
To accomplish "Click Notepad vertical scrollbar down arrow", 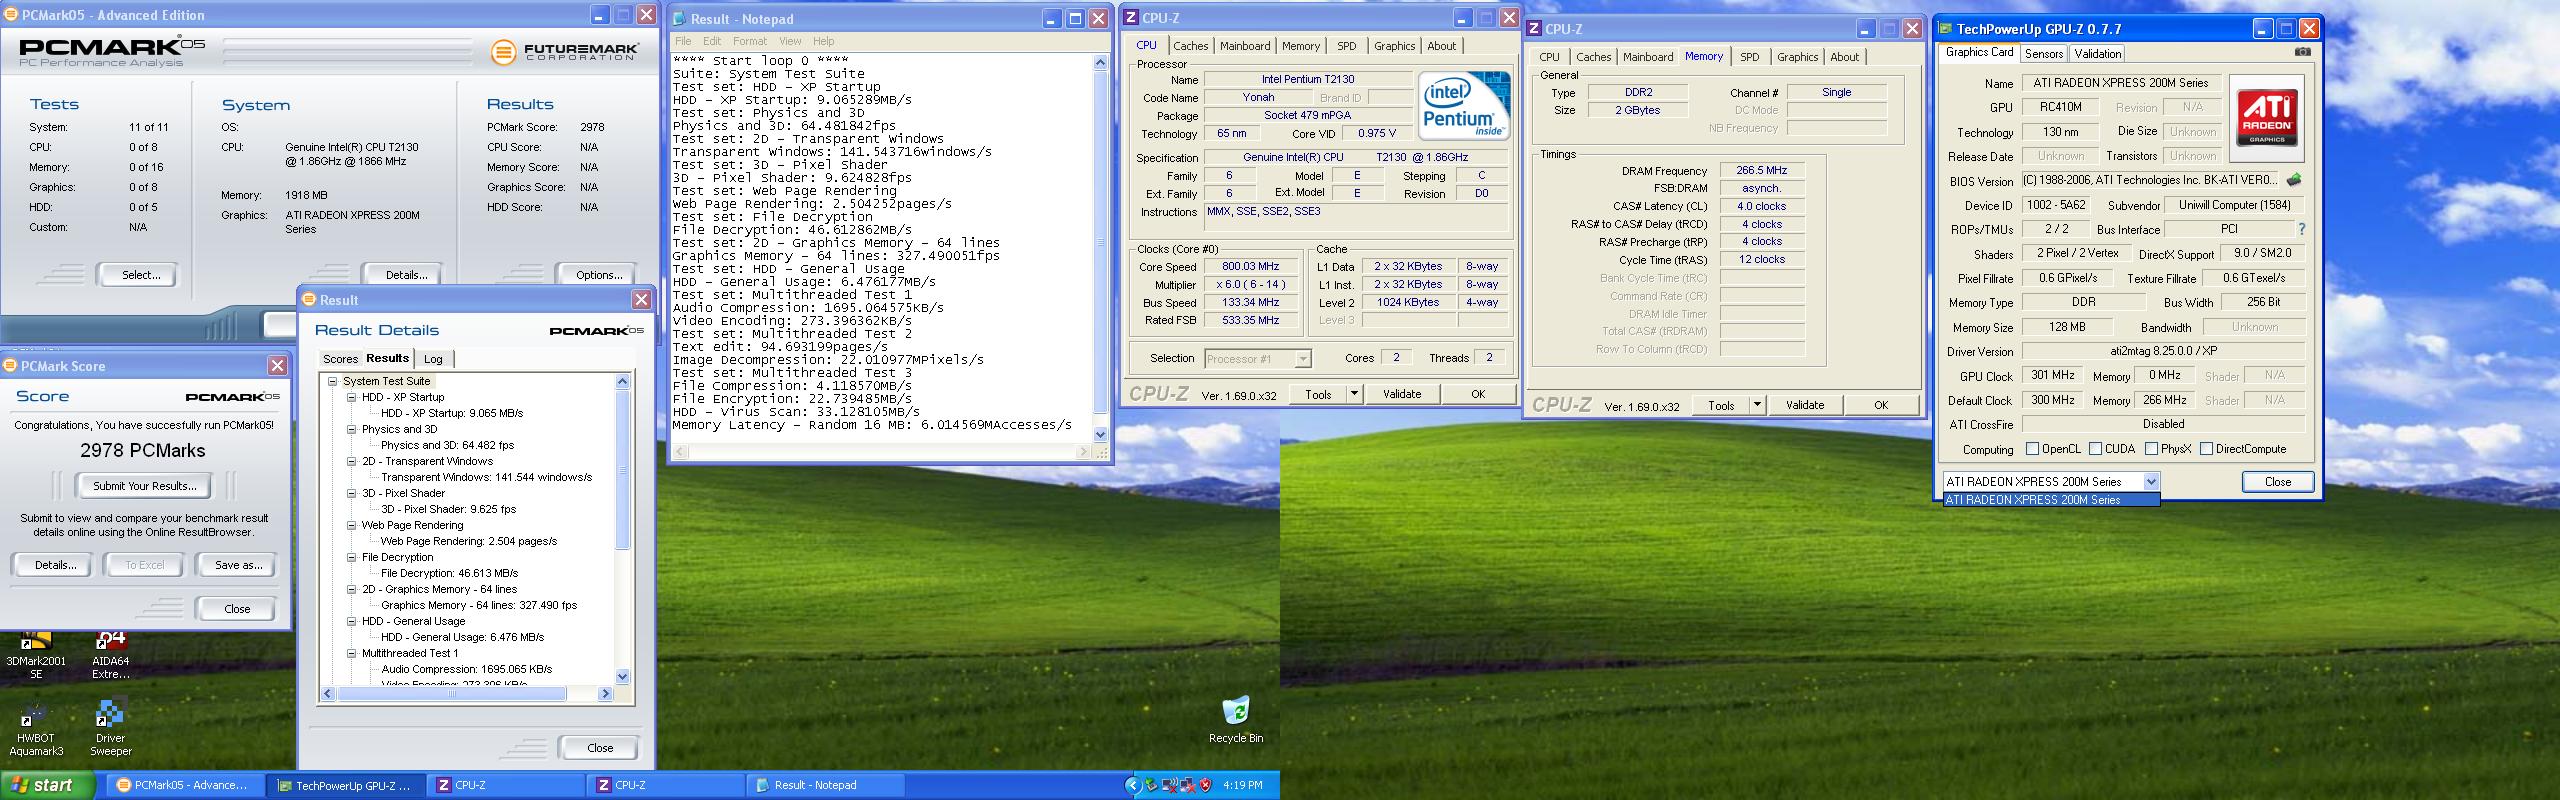I will [x=1101, y=435].
